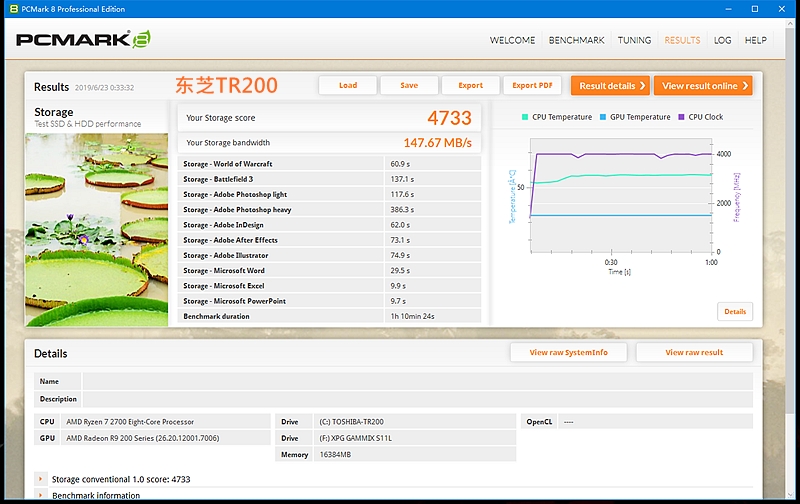Image resolution: width=800 pixels, height=504 pixels.
Task: Select 'Storage - Battlefield 3' row
Action: [x=329, y=179]
